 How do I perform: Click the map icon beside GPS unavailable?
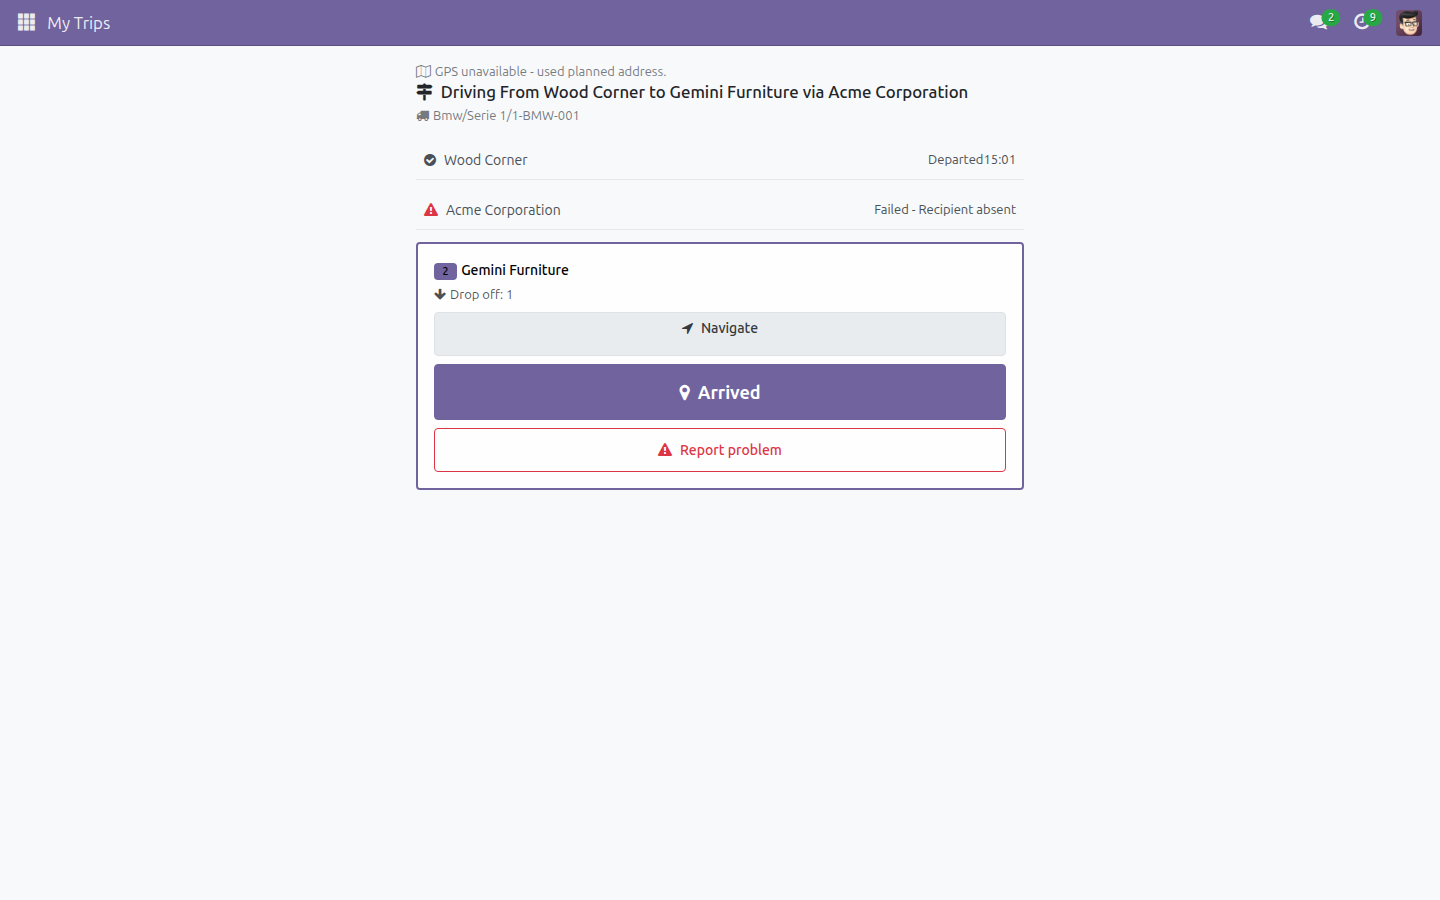[x=423, y=72]
